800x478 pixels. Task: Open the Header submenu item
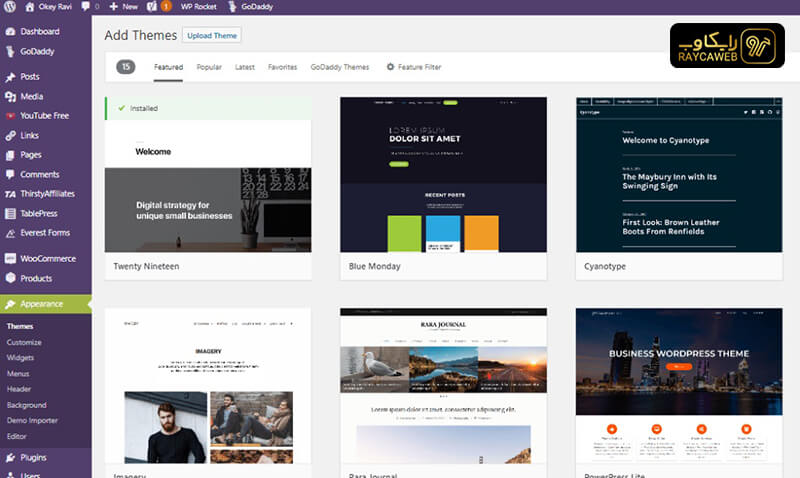(x=19, y=389)
